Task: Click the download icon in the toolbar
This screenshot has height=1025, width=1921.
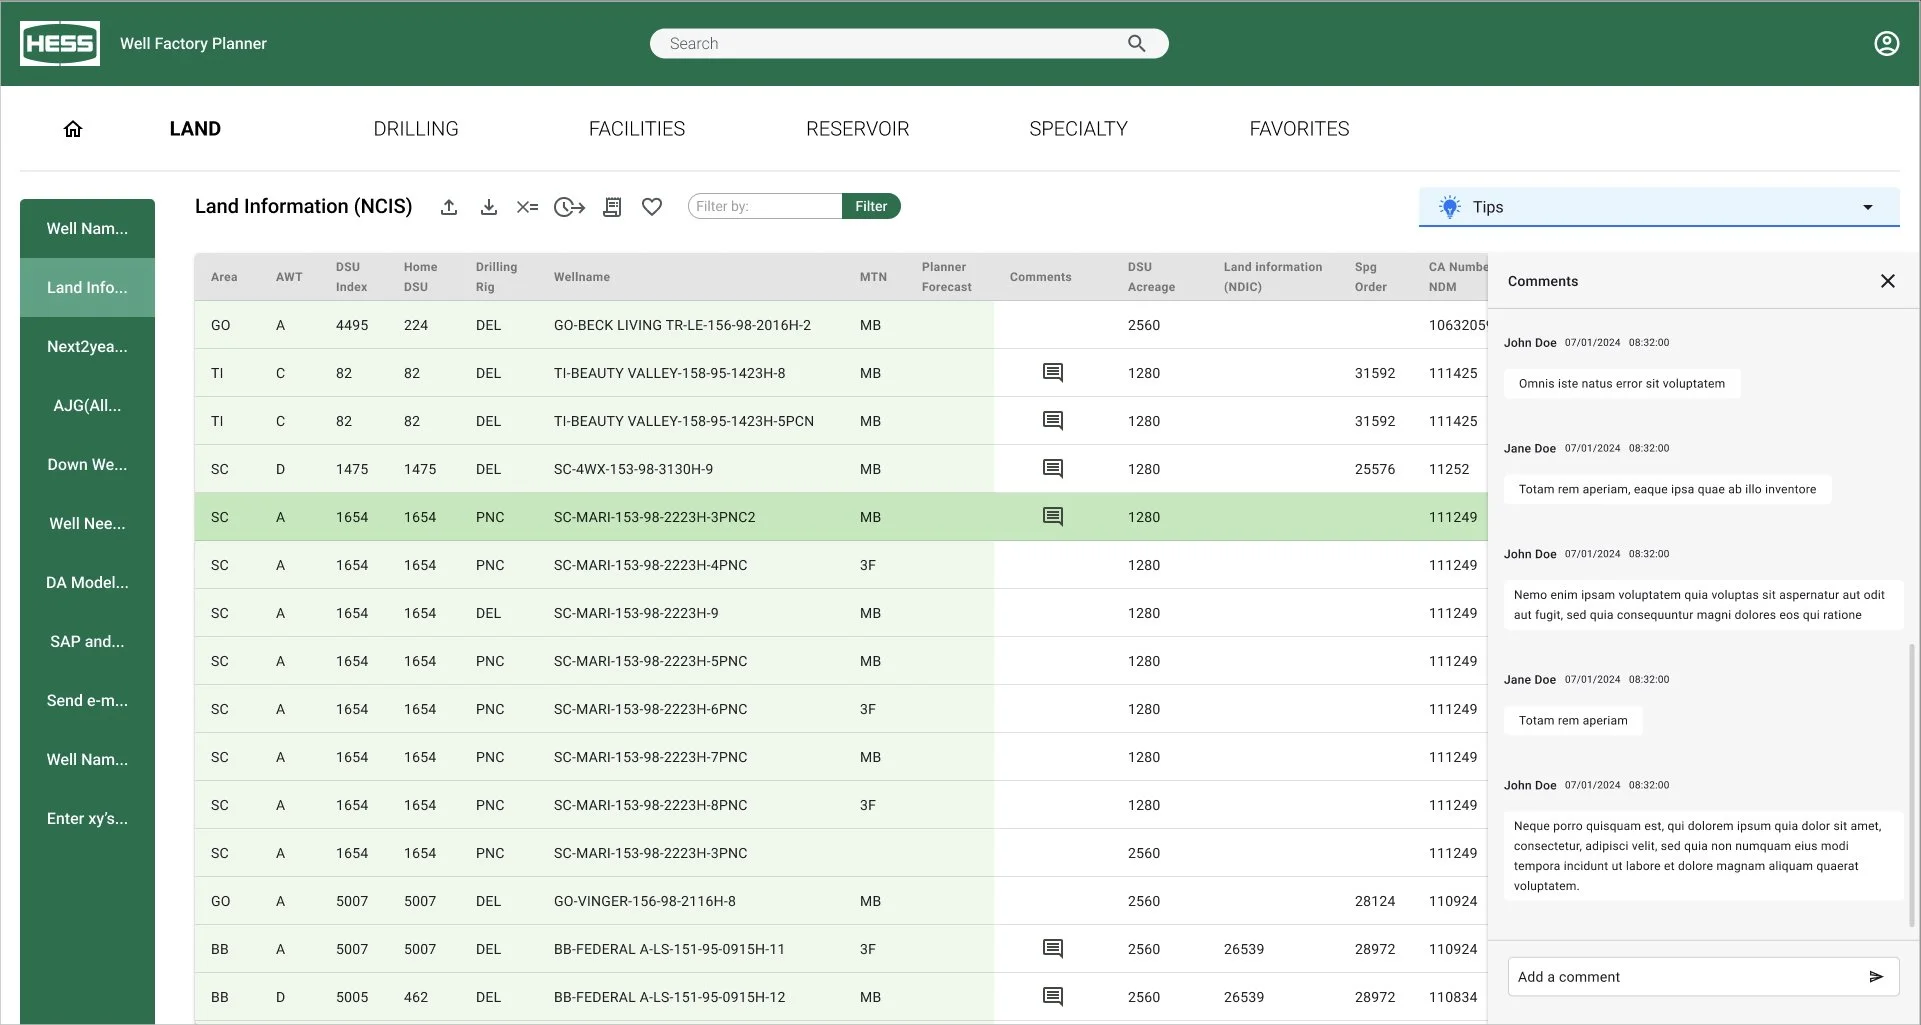Action: (489, 207)
